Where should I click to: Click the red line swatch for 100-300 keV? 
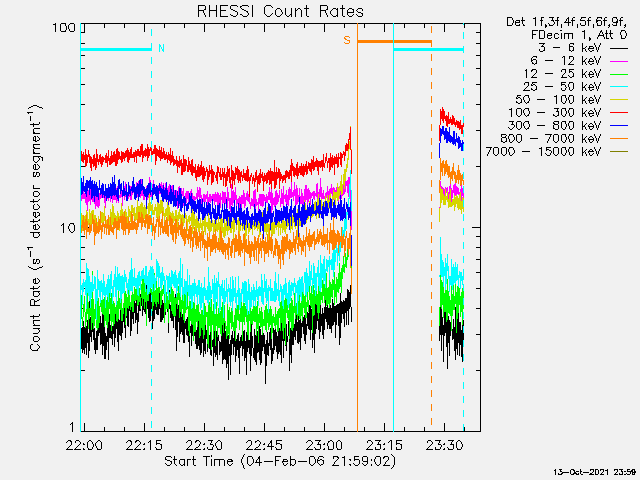click(x=619, y=113)
